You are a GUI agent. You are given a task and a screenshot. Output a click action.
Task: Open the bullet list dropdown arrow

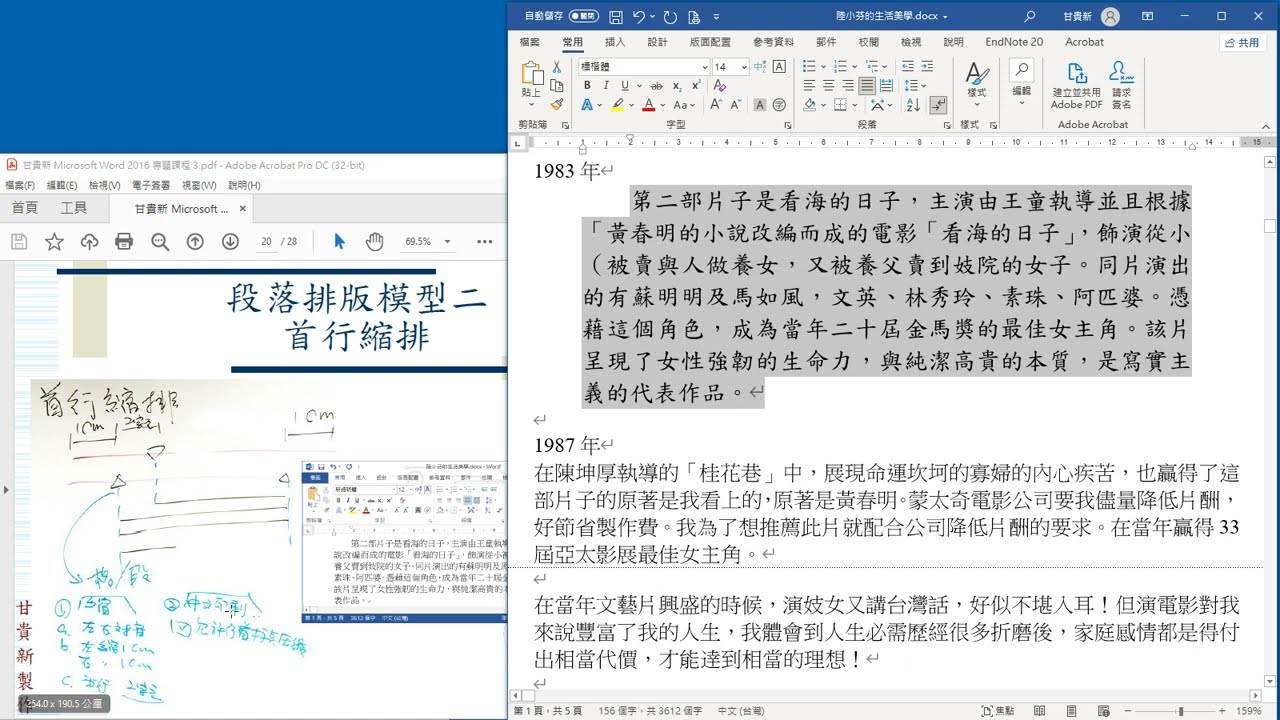coord(822,67)
